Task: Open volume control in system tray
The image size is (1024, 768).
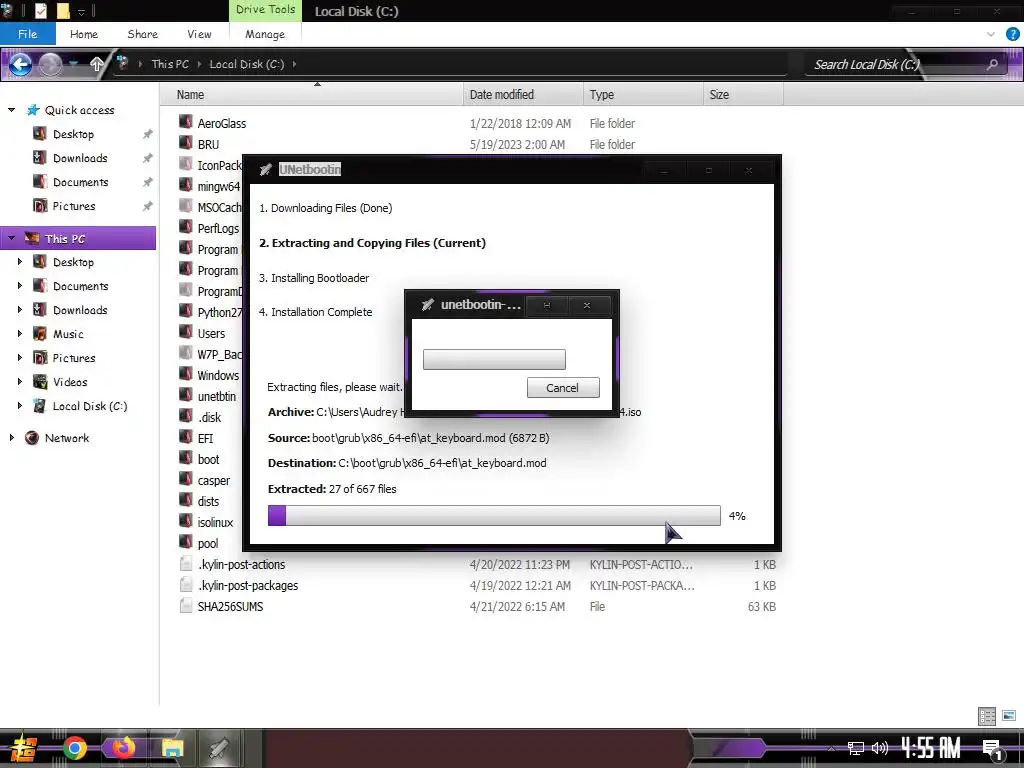Action: 880,748
